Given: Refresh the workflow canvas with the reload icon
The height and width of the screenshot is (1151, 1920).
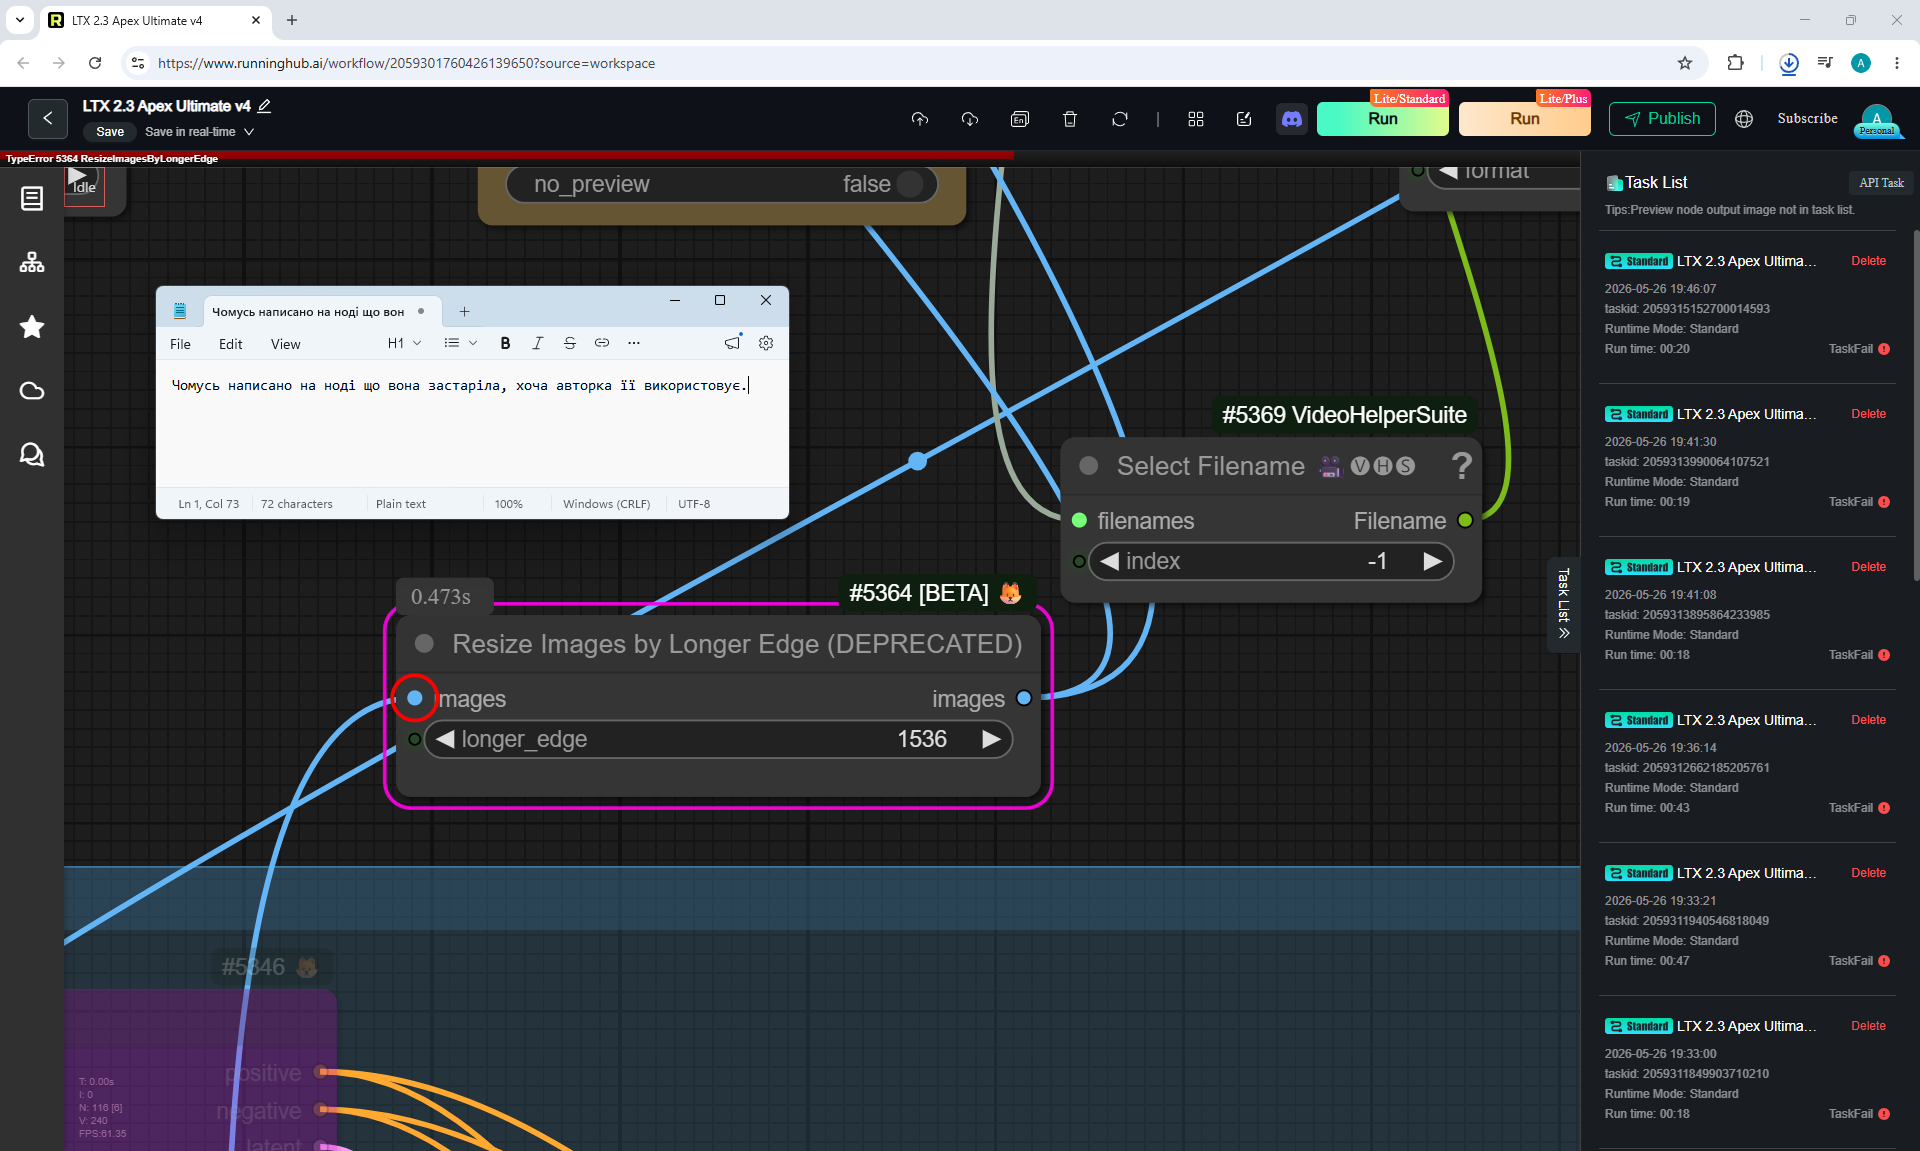Looking at the screenshot, I should pyautogui.click(x=1120, y=119).
